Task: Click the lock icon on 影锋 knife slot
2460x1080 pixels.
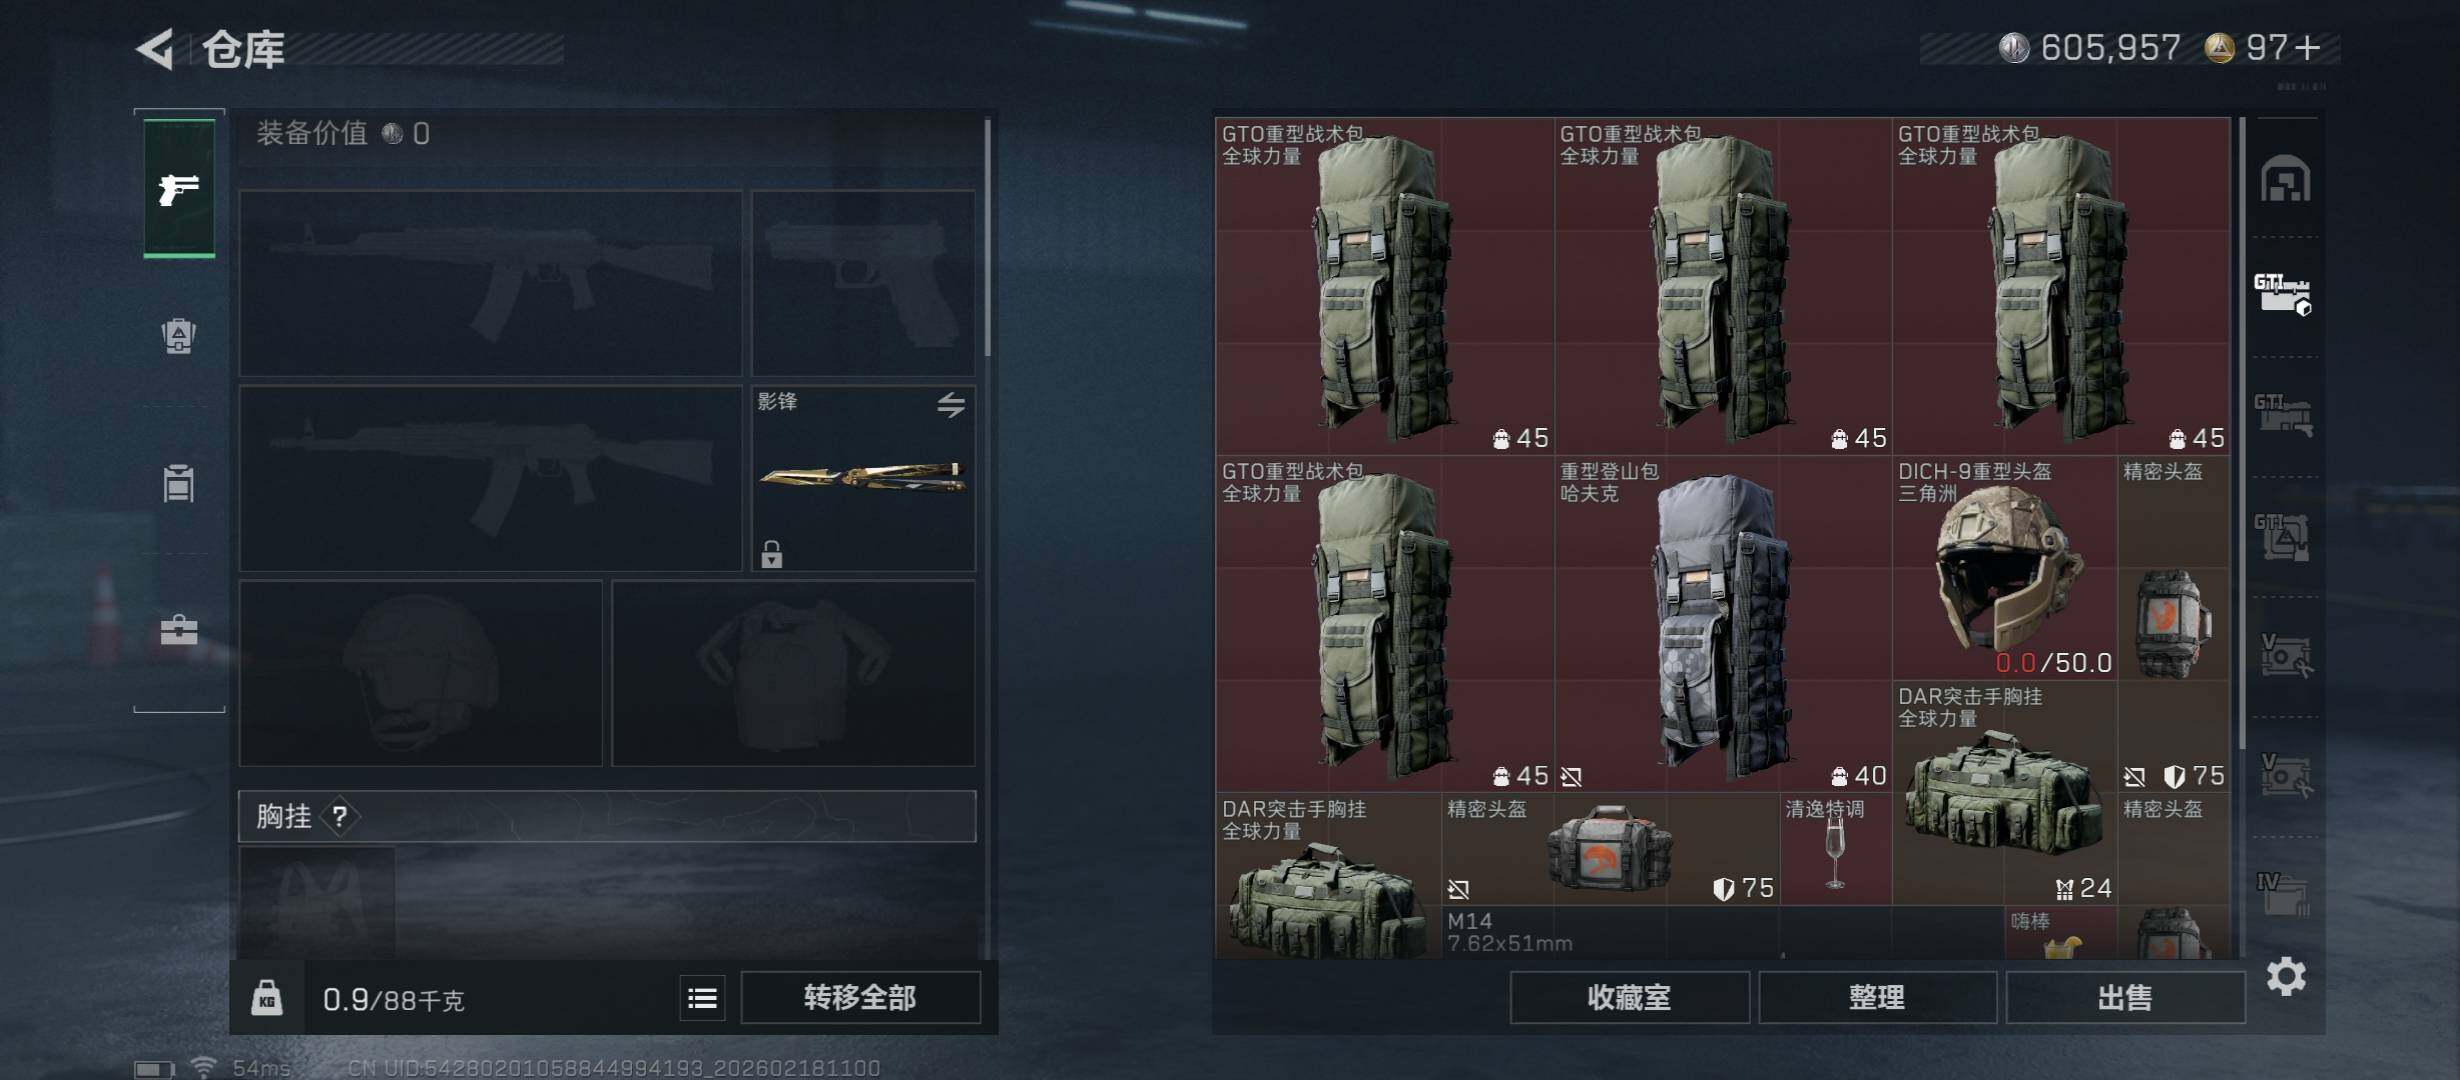Action: coord(771,553)
